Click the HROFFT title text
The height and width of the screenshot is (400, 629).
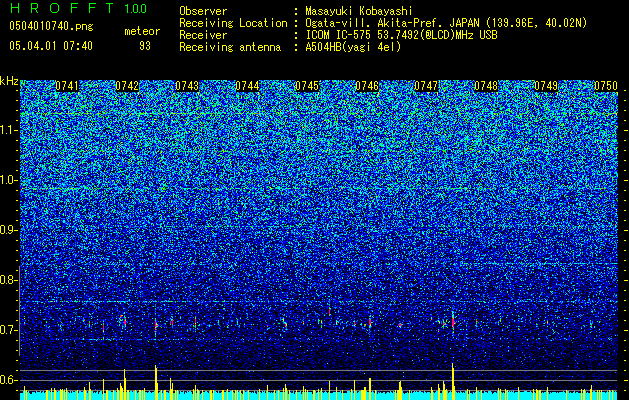[62, 8]
